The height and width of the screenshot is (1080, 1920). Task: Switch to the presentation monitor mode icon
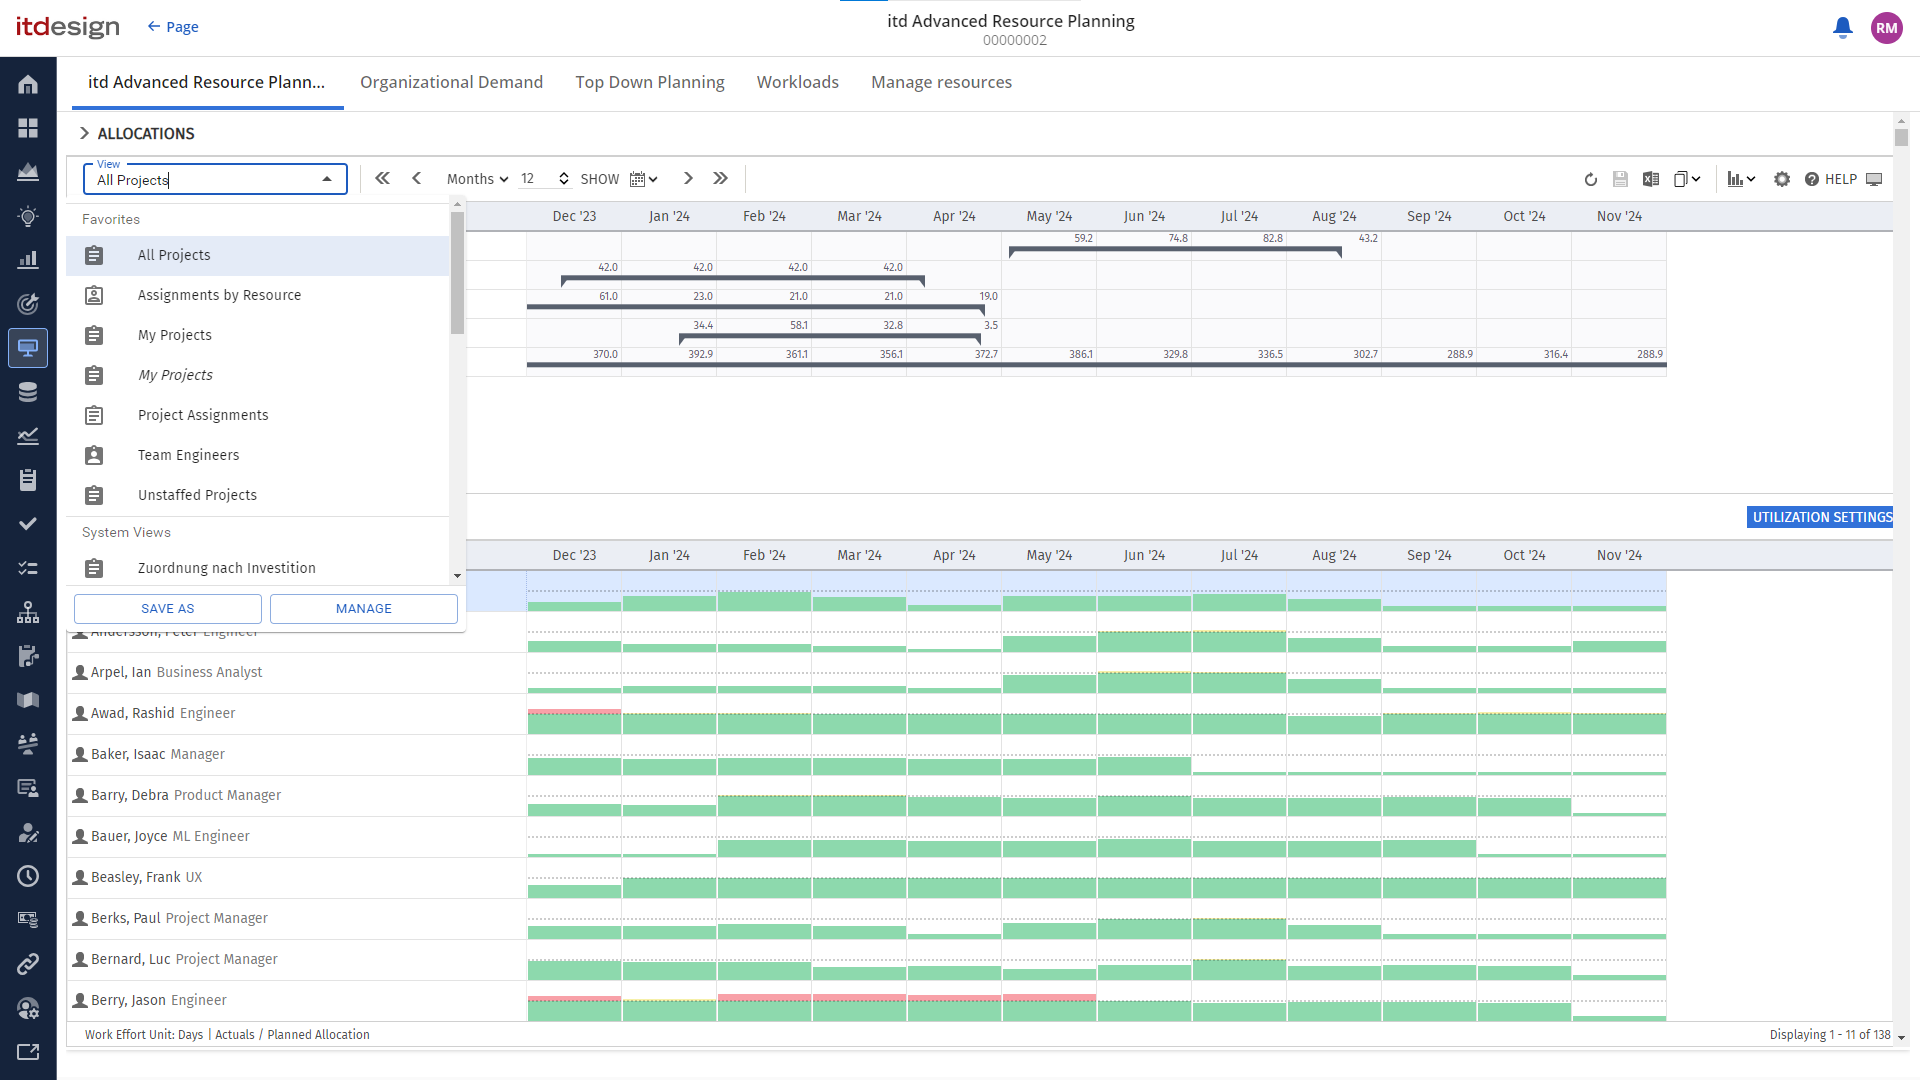(x=1875, y=179)
